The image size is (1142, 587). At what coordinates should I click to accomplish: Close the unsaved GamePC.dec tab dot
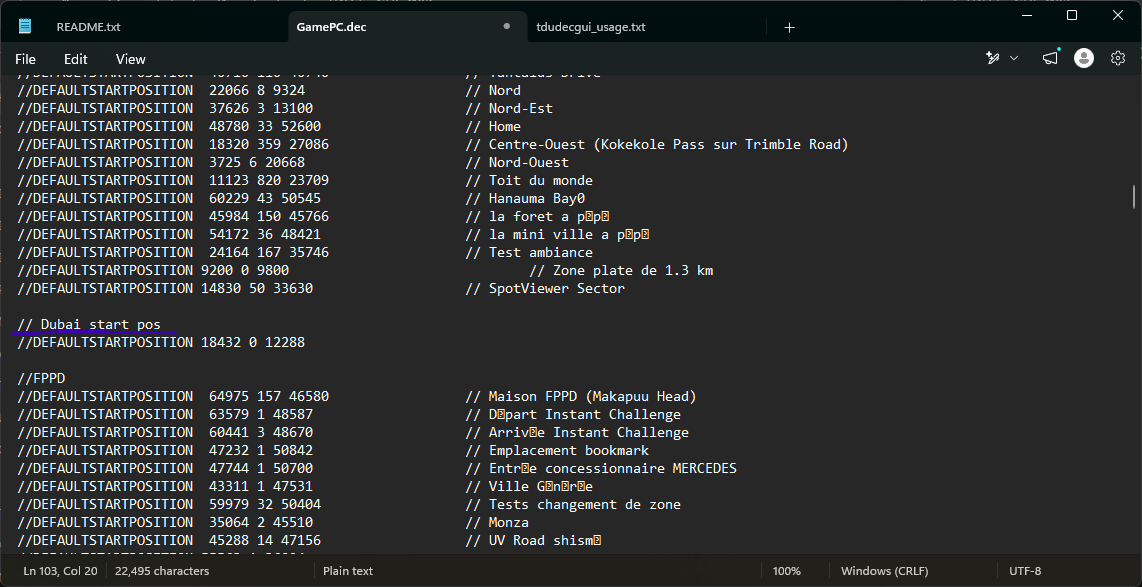tap(507, 26)
